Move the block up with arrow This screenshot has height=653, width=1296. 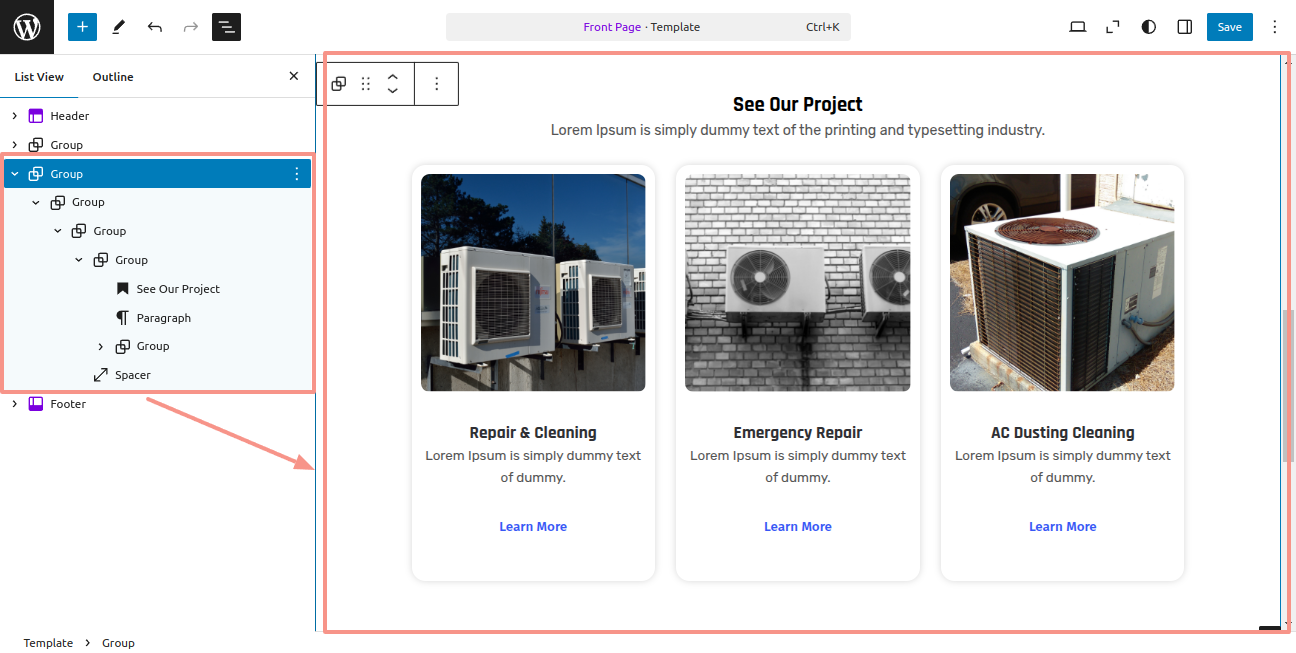coord(393,77)
